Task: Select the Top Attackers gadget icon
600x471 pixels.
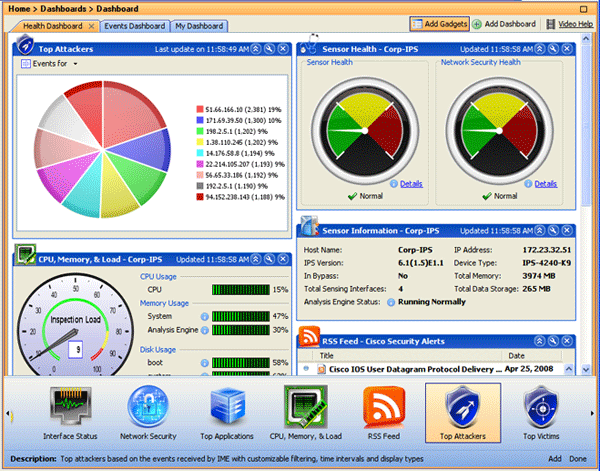Action: [463, 408]
